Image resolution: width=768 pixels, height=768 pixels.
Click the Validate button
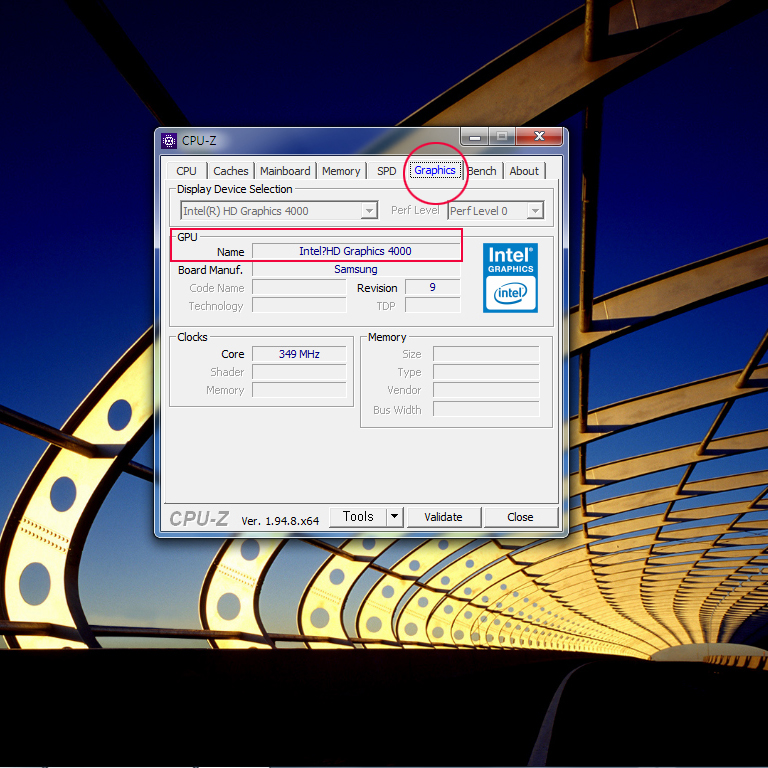pos(443,517)
